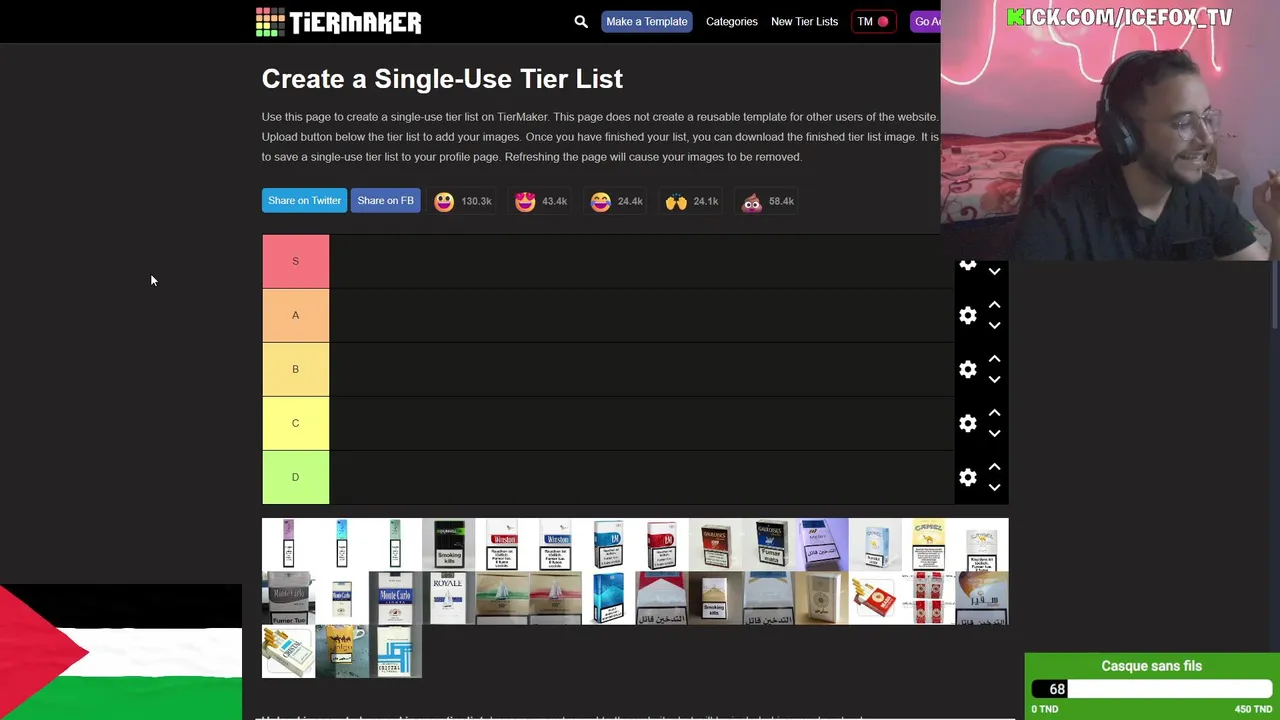This screenshot has width=1280, height=720.
Task: Move tier A row up
Action: pos(994,305)
